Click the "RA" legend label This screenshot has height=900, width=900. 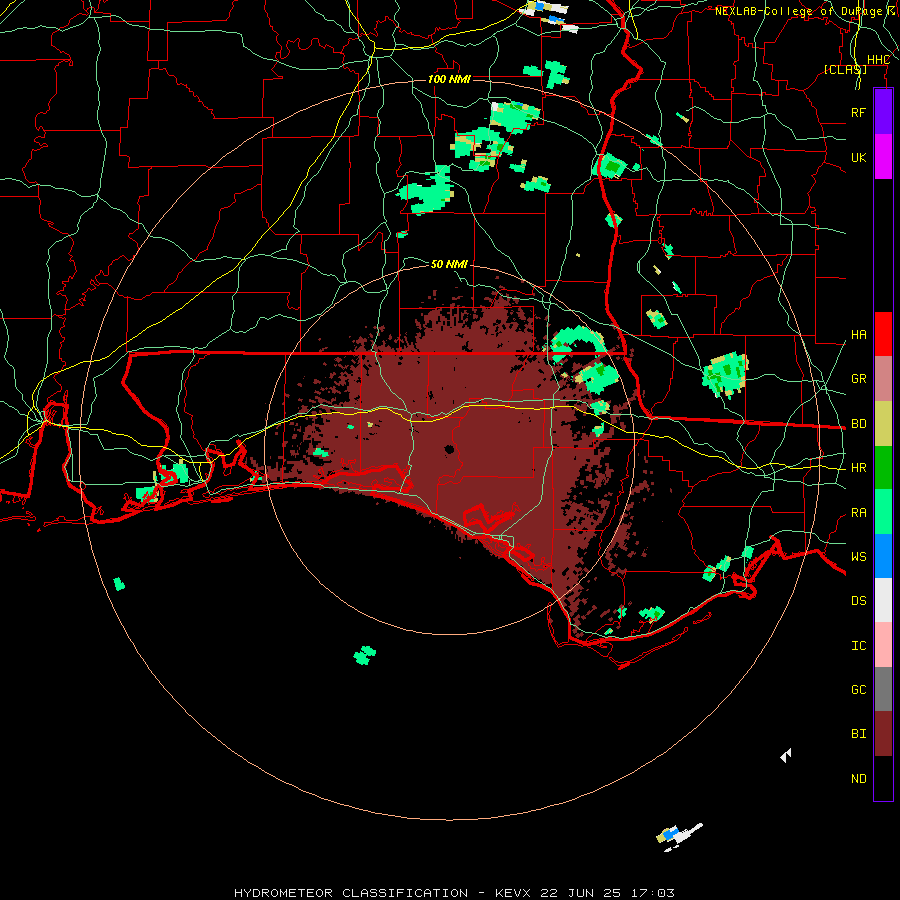click(858, 513)
